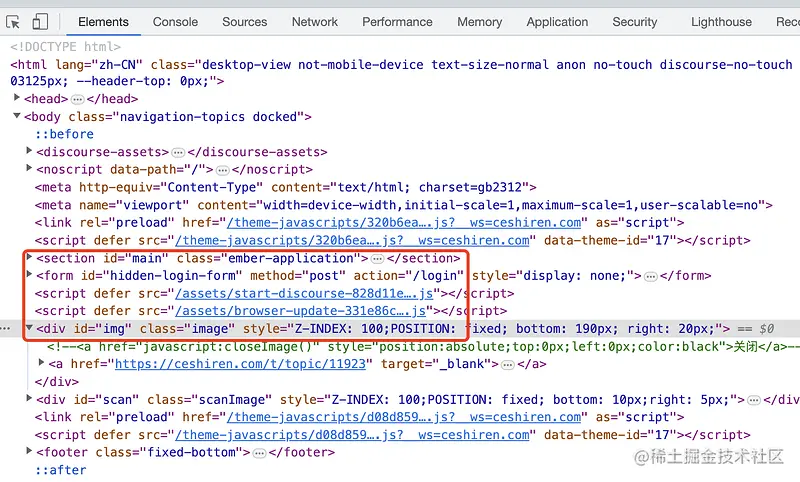Select the closeImage comment line
The width and height of the screenshot is (800, 482).
click(423, 347)
